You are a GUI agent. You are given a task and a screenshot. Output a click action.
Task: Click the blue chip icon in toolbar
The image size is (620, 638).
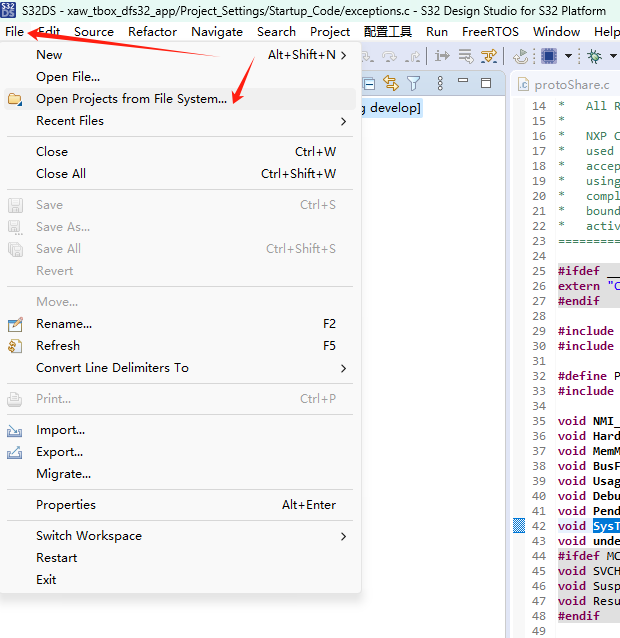(549, 57)
